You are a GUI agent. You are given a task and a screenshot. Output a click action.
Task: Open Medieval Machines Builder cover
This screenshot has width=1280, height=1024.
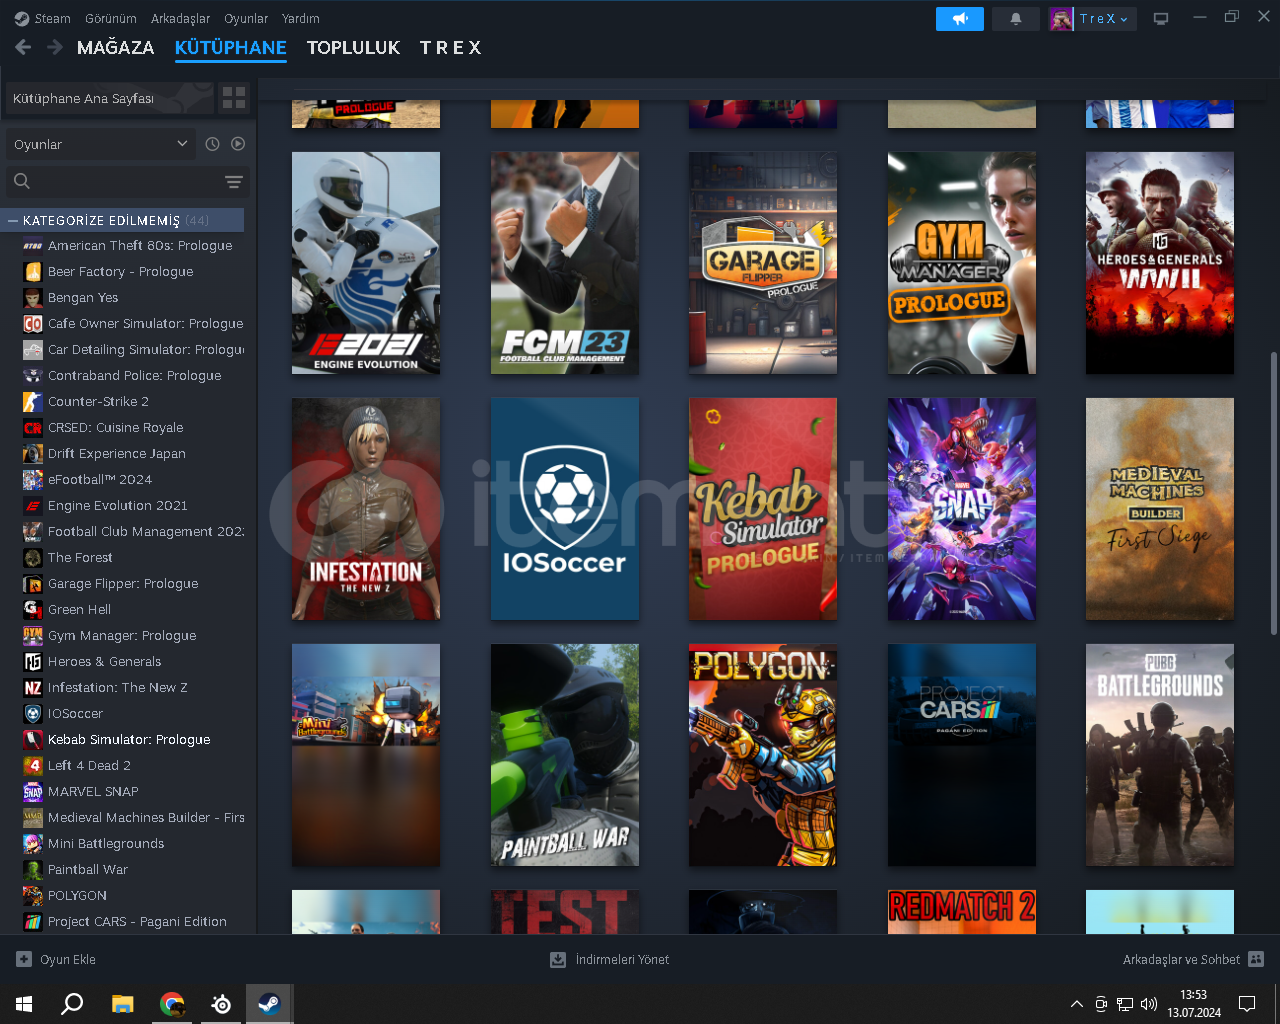(x=1160, y=509)
